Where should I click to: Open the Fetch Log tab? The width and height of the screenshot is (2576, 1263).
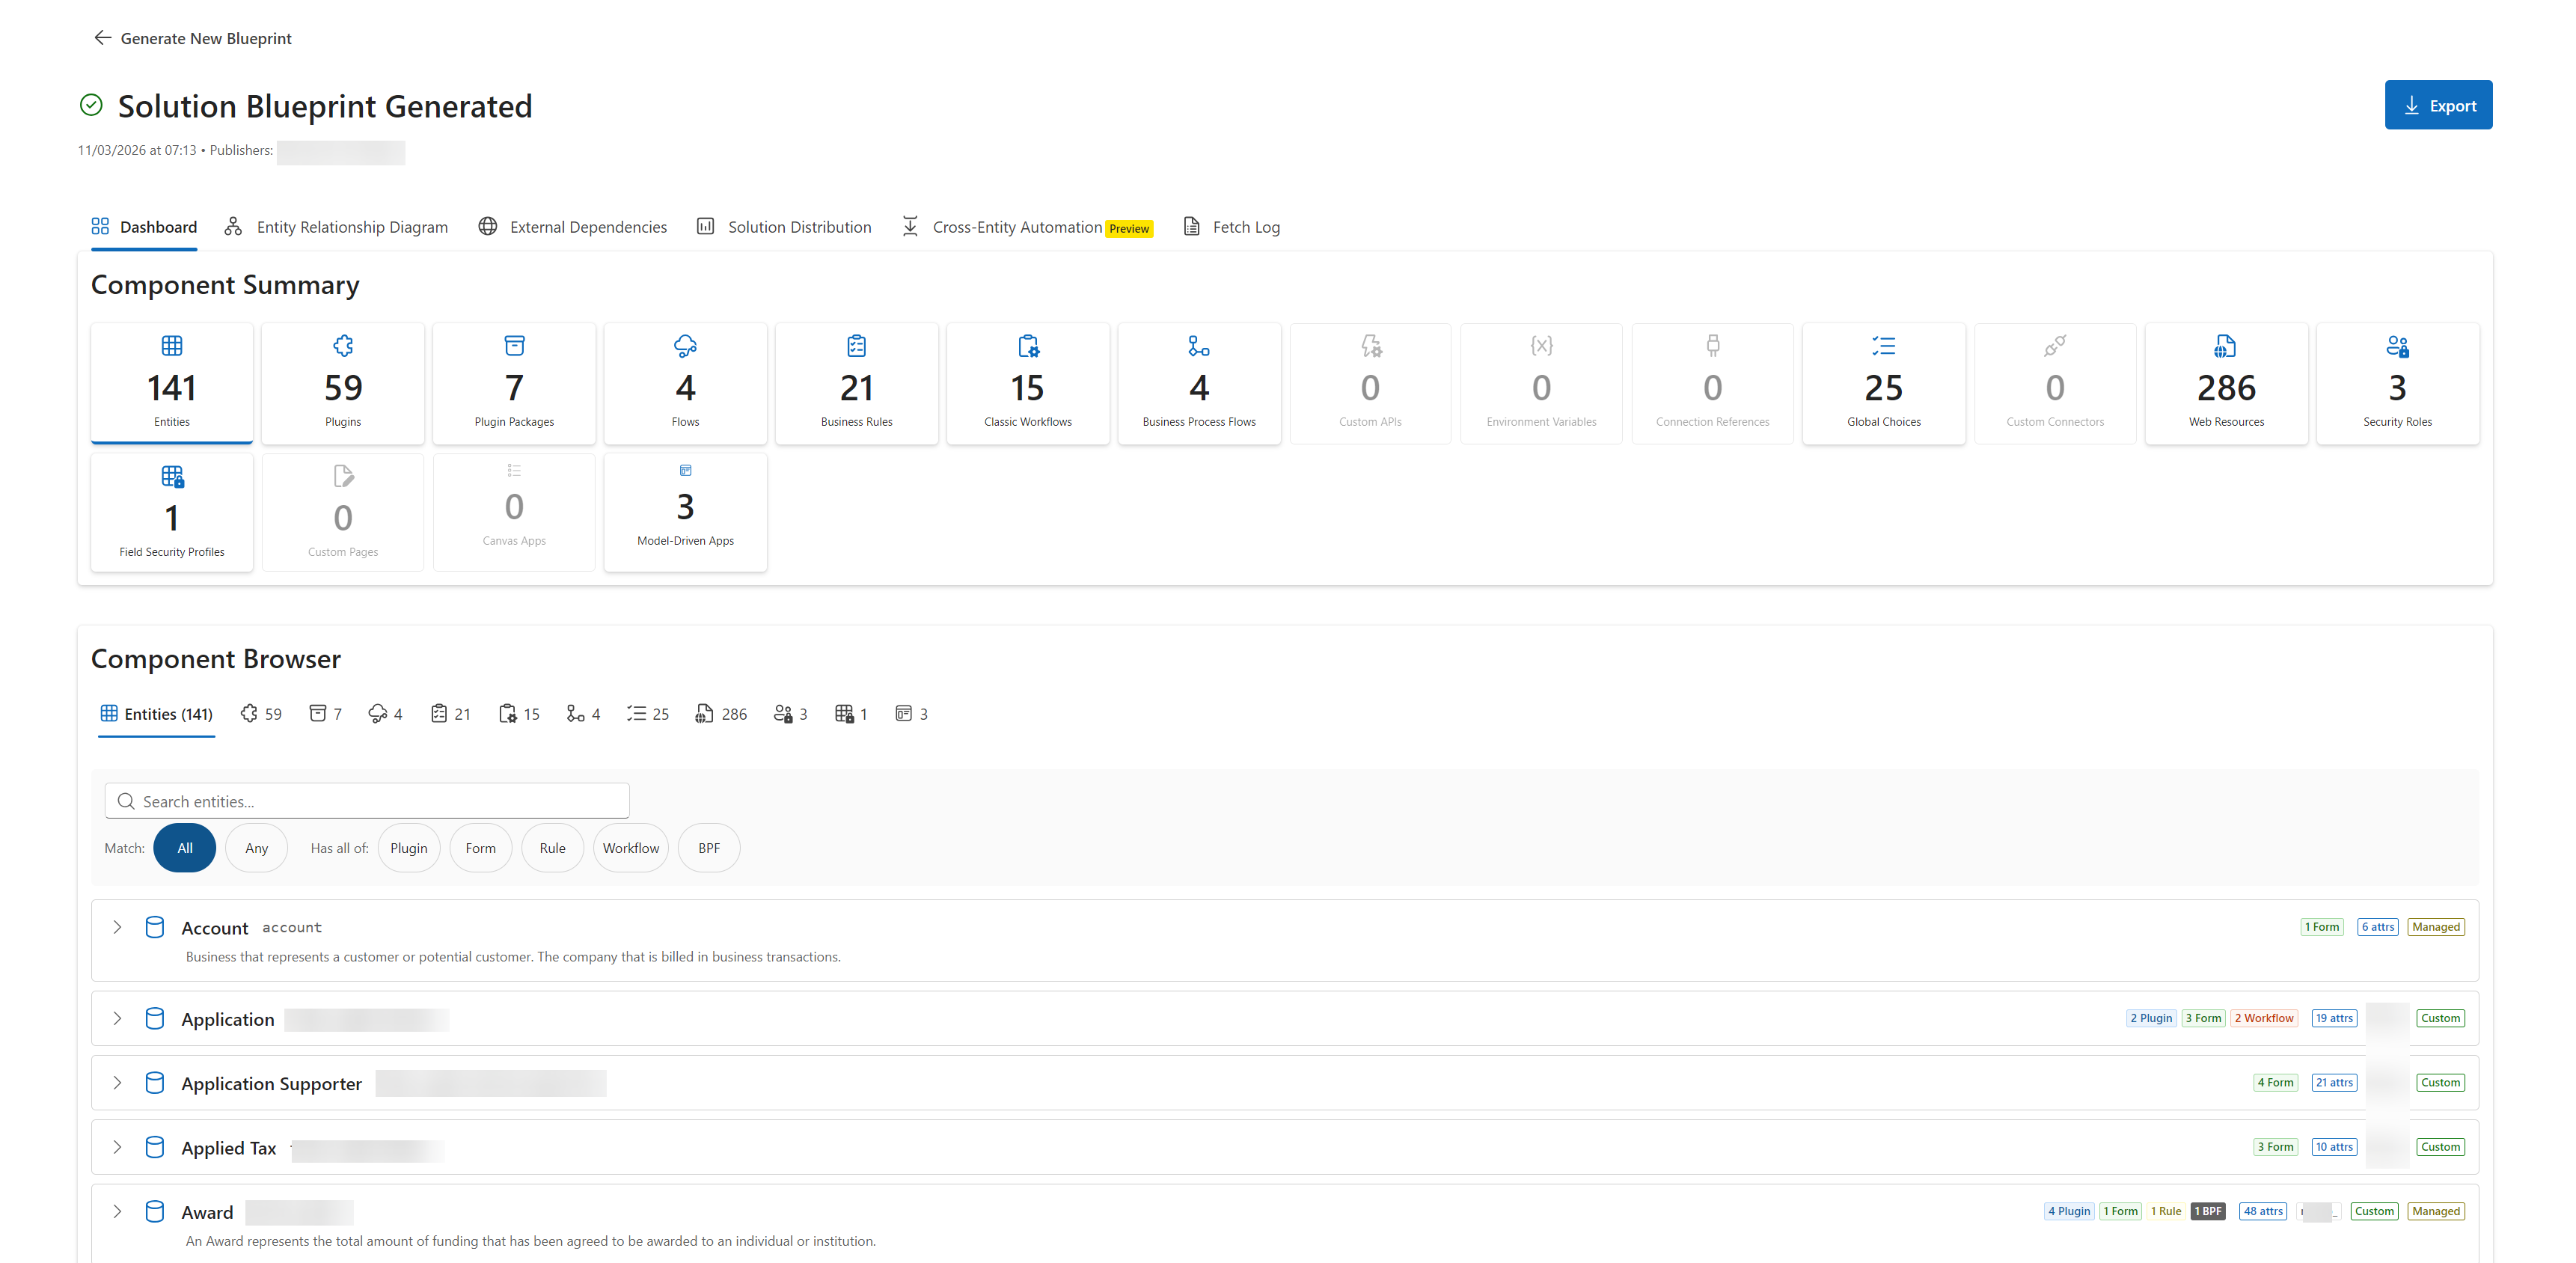pos(1231,227)
